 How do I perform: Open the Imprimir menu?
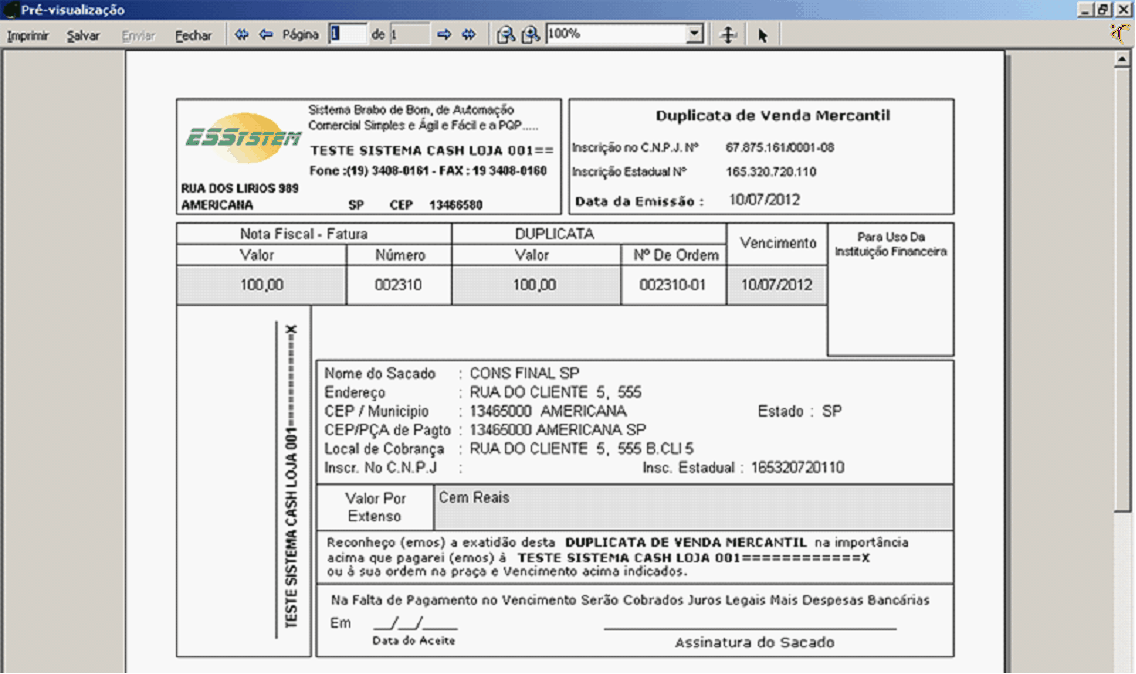[x=28, y=35]
